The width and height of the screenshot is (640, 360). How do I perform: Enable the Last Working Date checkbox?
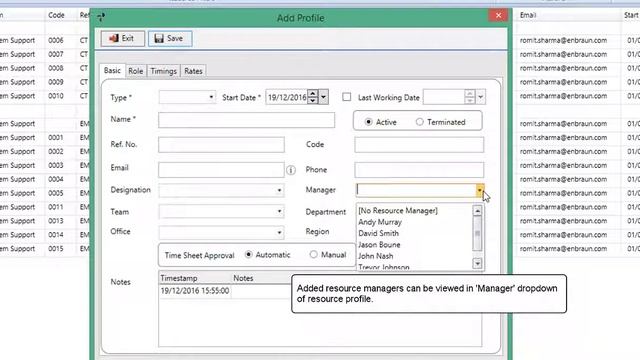[x=347, y=97]
